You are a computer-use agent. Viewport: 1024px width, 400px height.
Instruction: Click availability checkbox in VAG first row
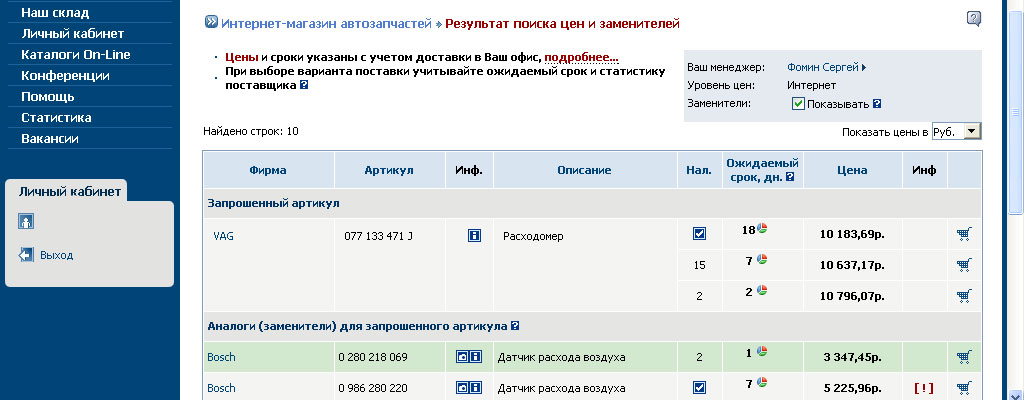[x=700, y=234]
